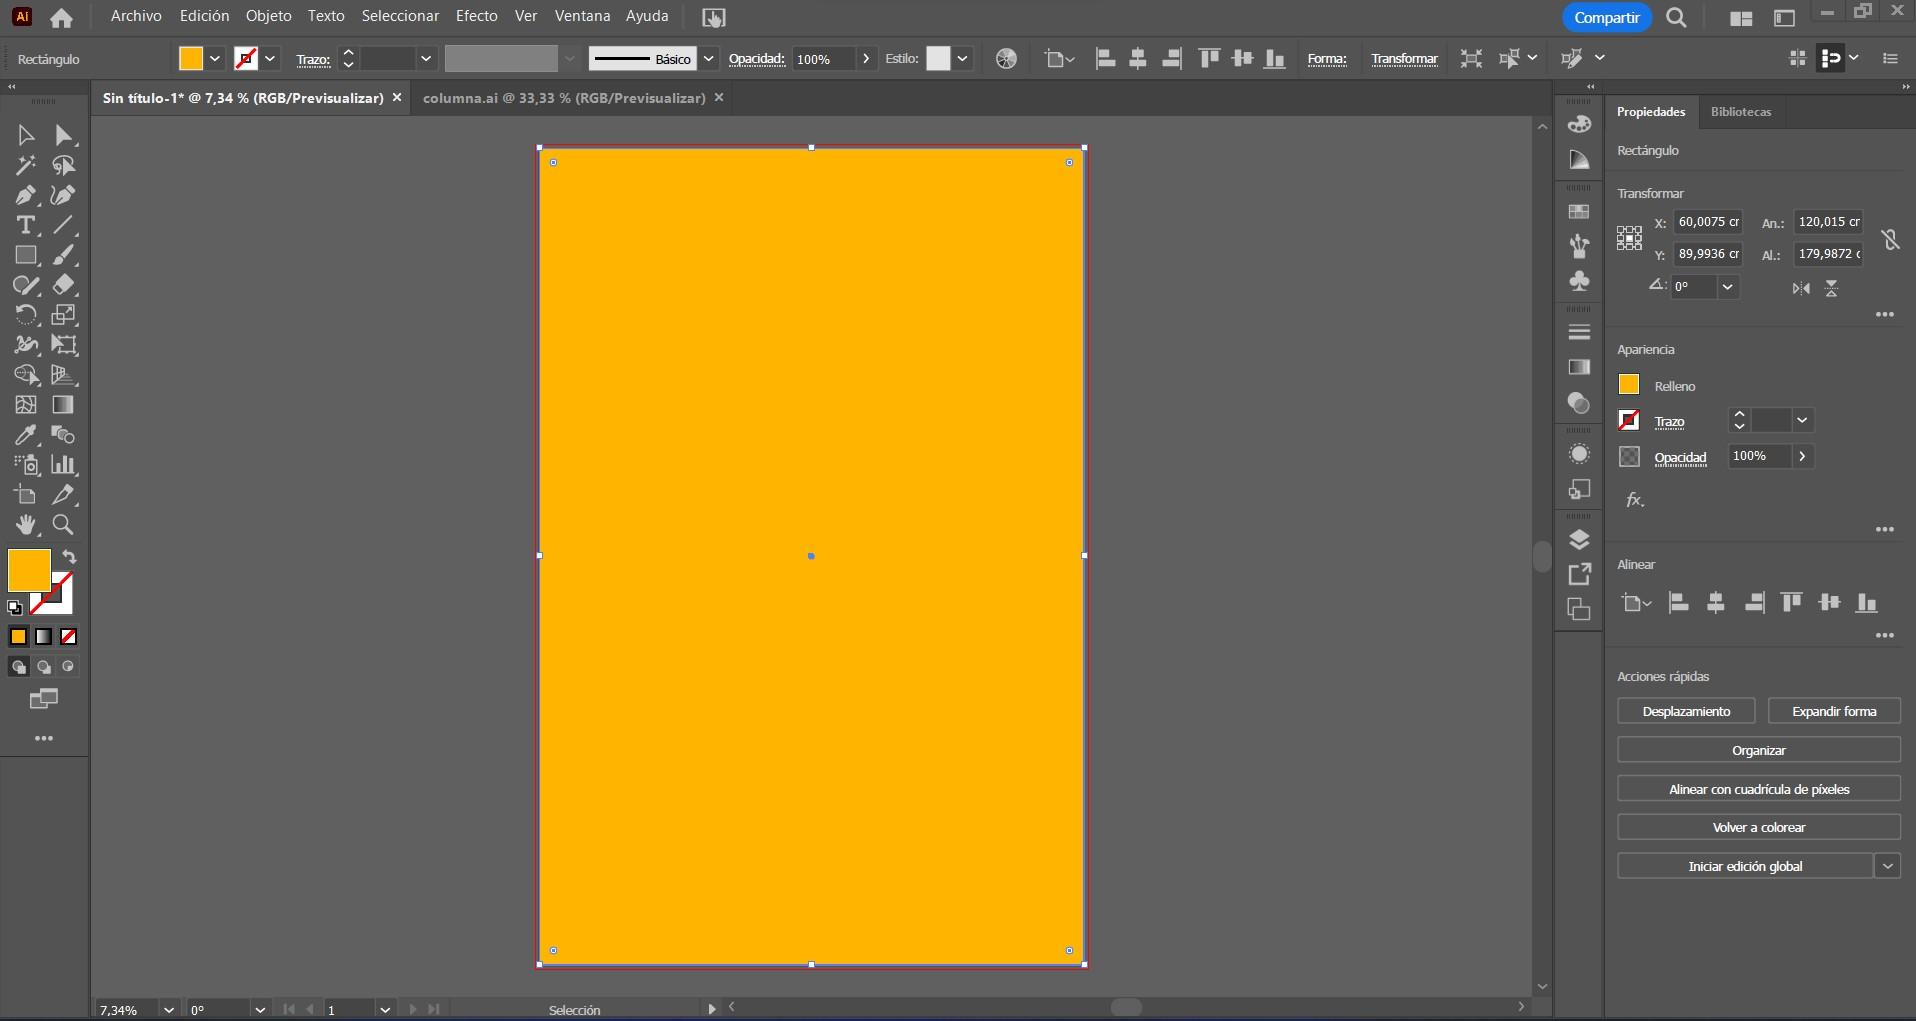The height and width of the screenshot is (1021, 1916).
Task: Set paint mode to Color
Action: pyautogui.click(x=18, y=637)
